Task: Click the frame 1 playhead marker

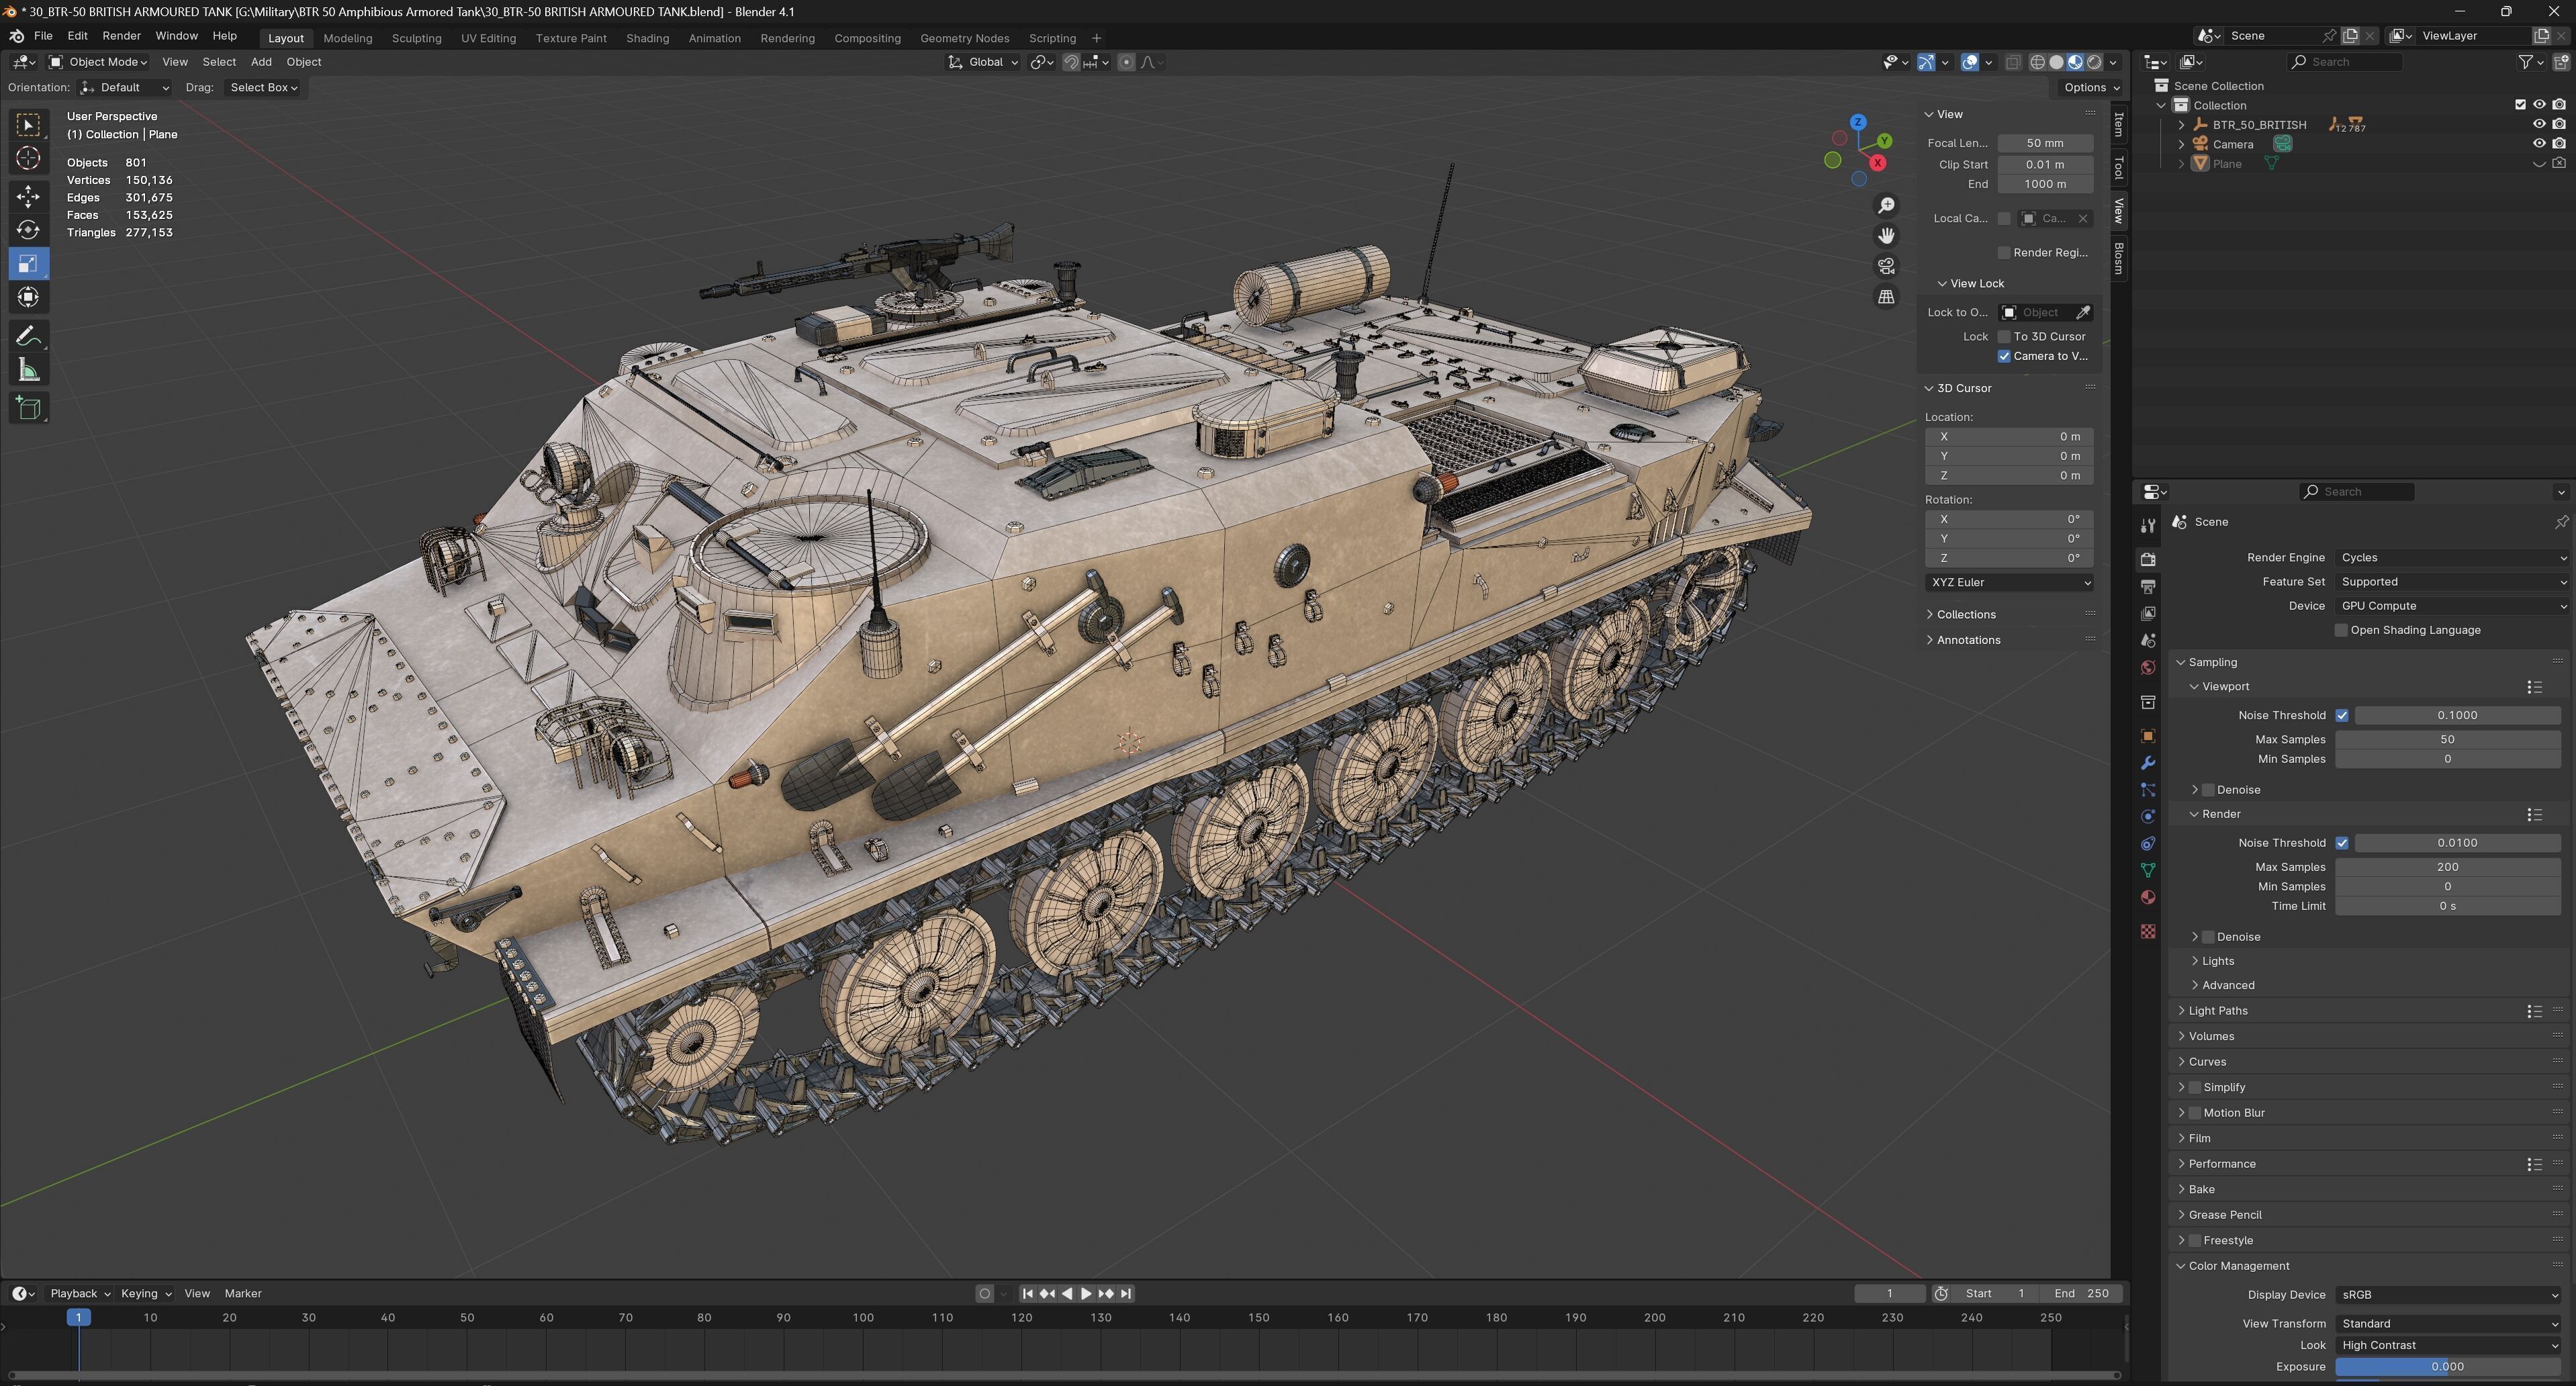Action: coord(79,1318)
